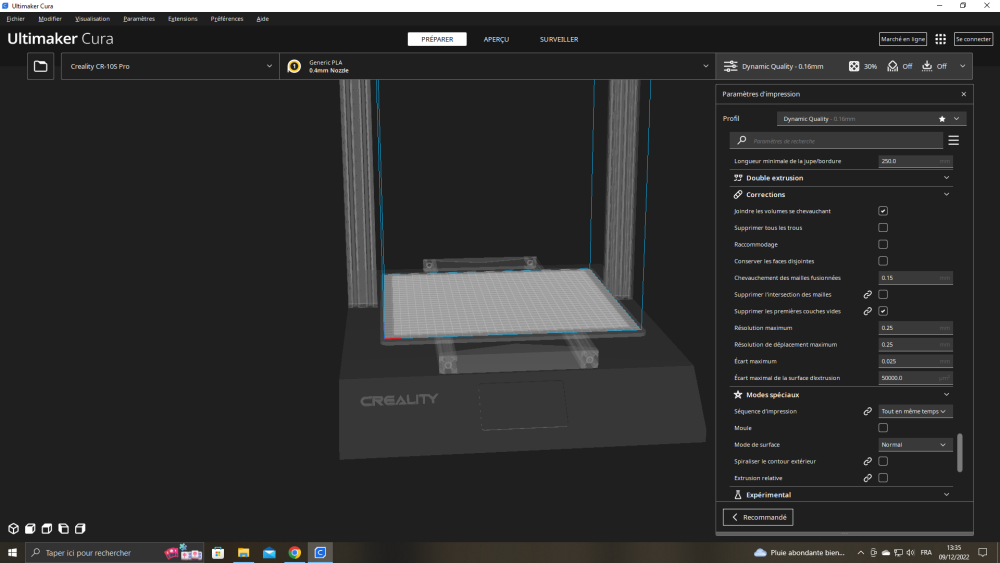Enable Raccommodage checkbox

[883, 244]
